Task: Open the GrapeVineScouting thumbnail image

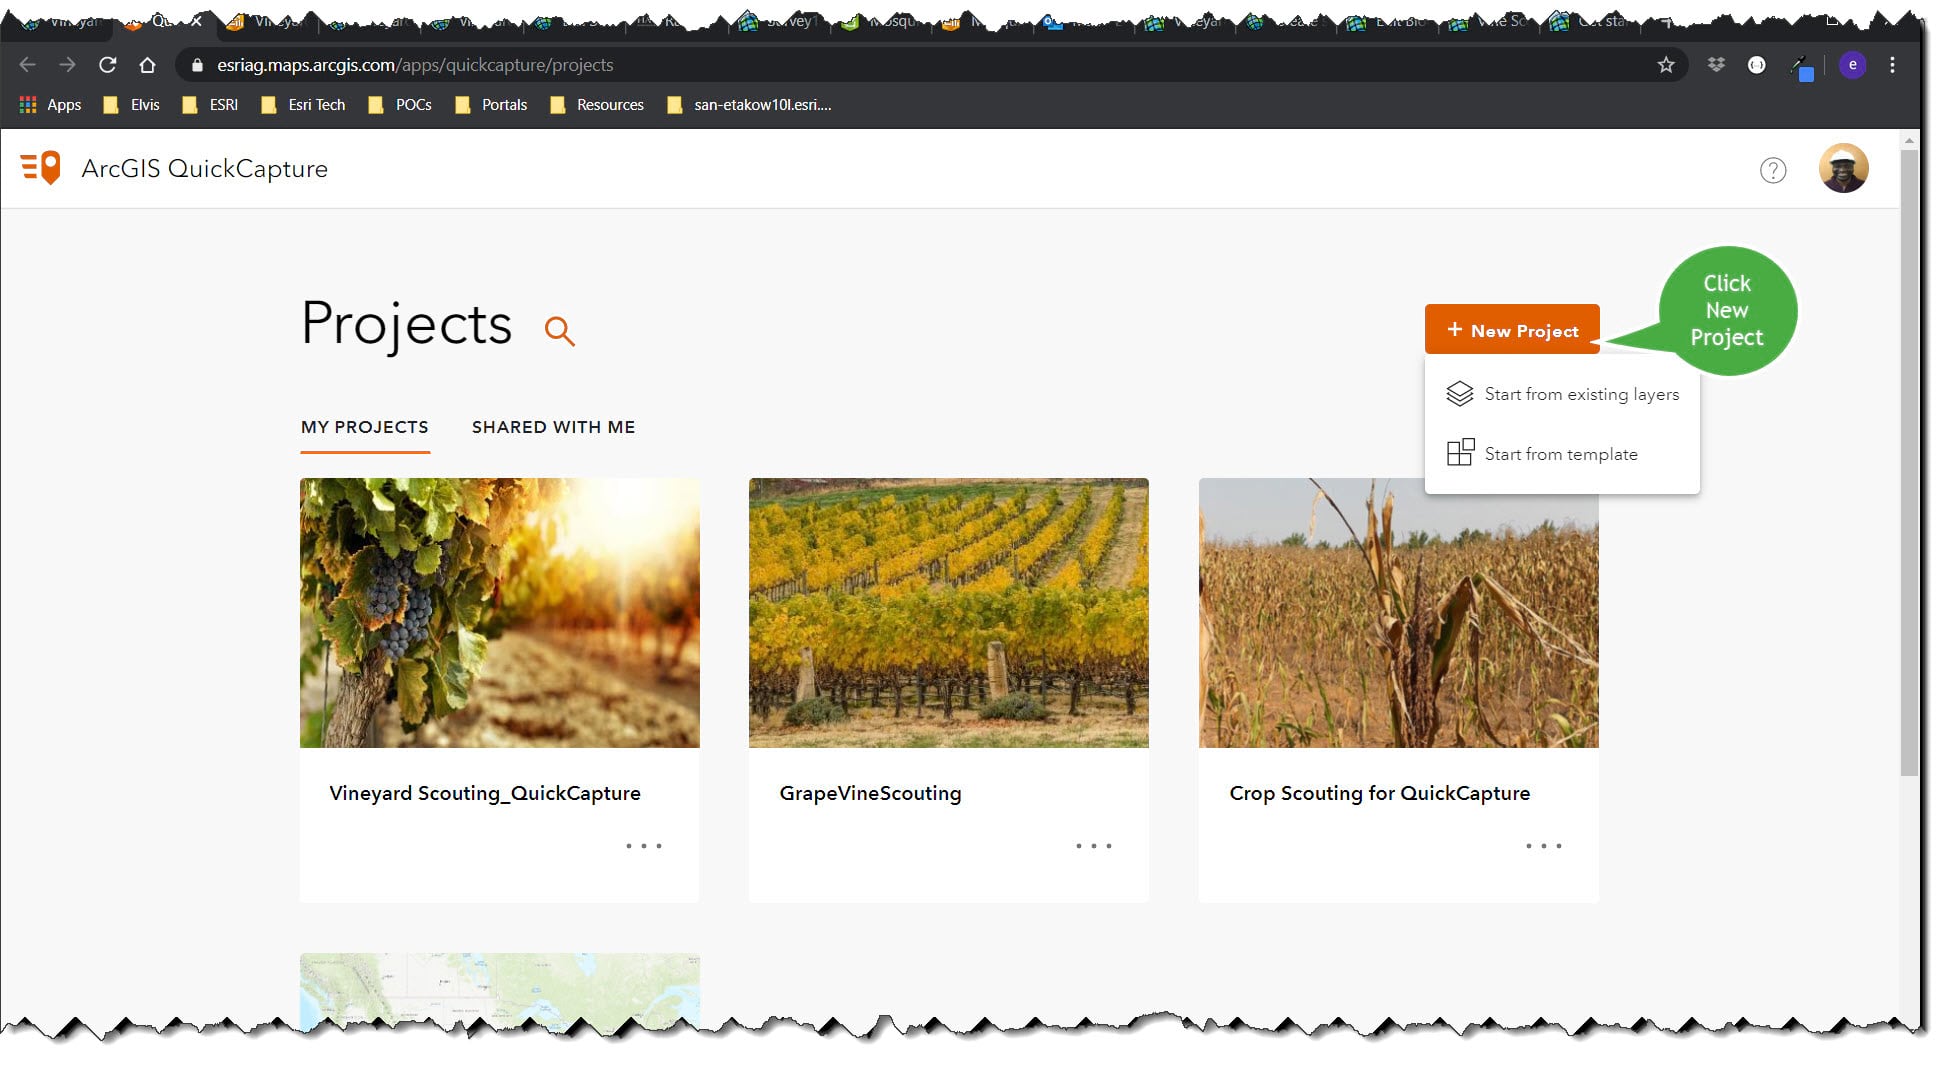Action: [x=949, y=613]
